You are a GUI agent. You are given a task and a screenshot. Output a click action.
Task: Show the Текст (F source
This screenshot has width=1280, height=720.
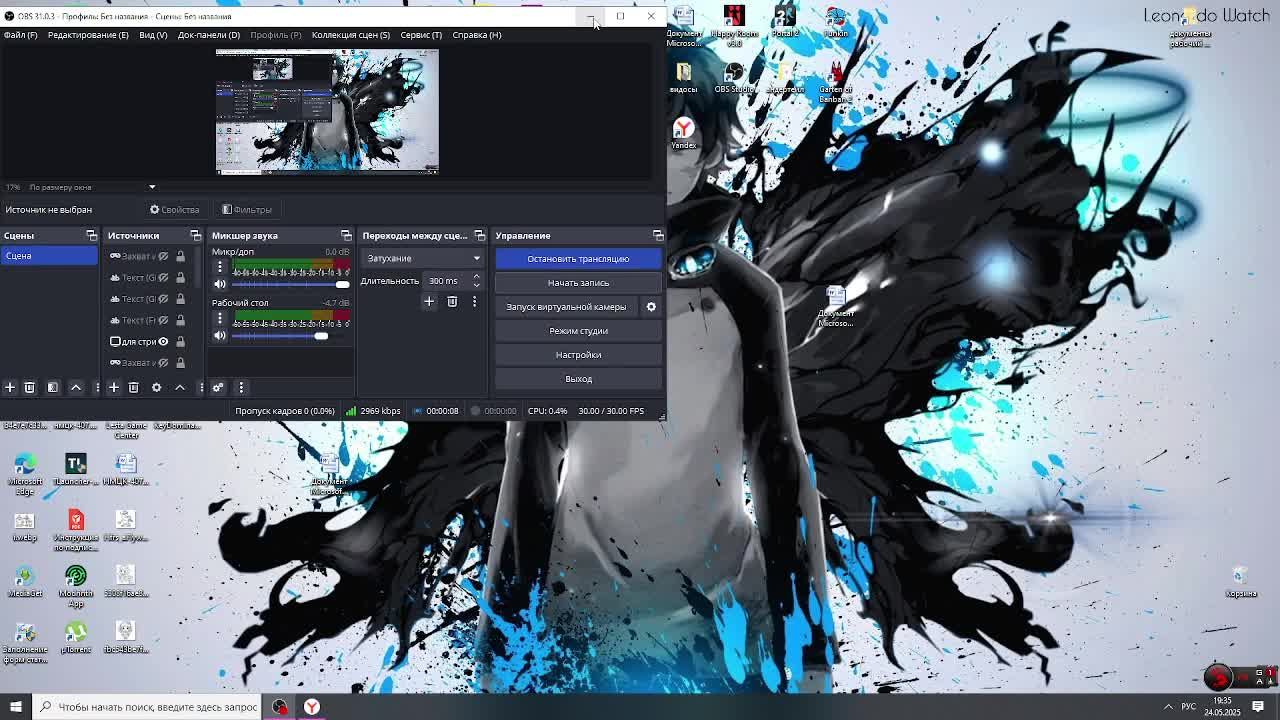point(163,320)
